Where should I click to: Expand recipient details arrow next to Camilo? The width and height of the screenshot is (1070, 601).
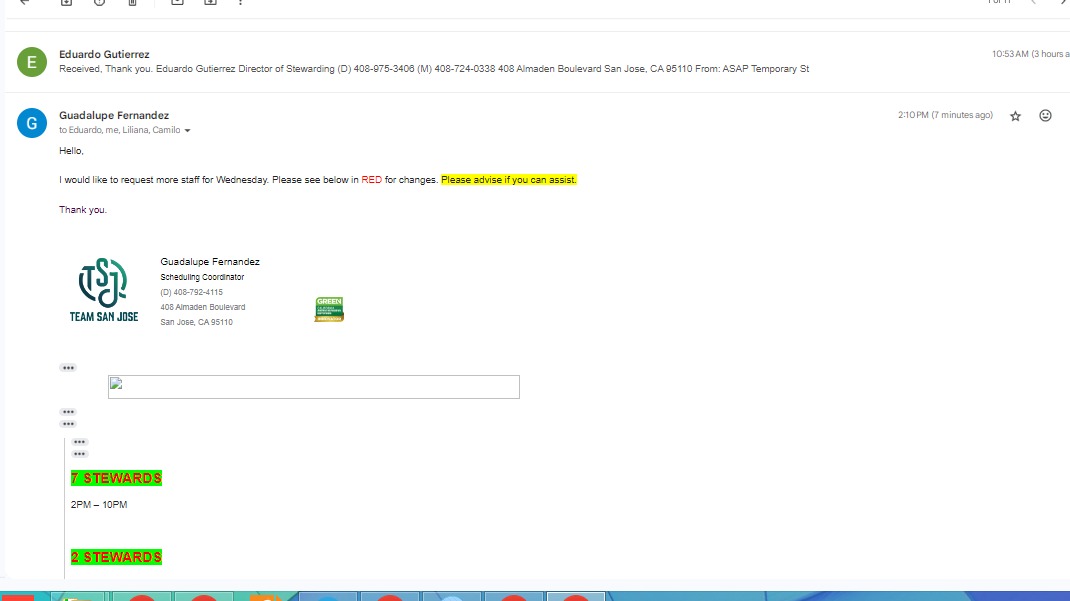pos(187,131)
